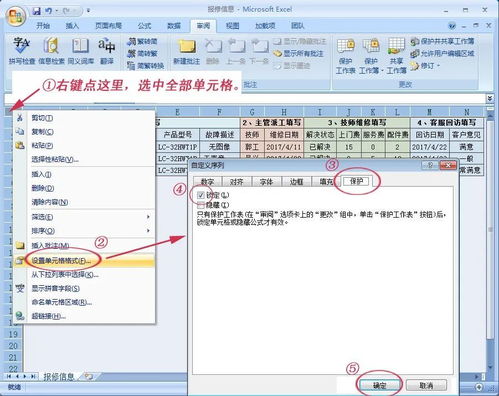The width and height of the screenshot is (499, 396).
Task: Switch to the Fill (填充) tab in the dialog
Action: coord(326,182)
